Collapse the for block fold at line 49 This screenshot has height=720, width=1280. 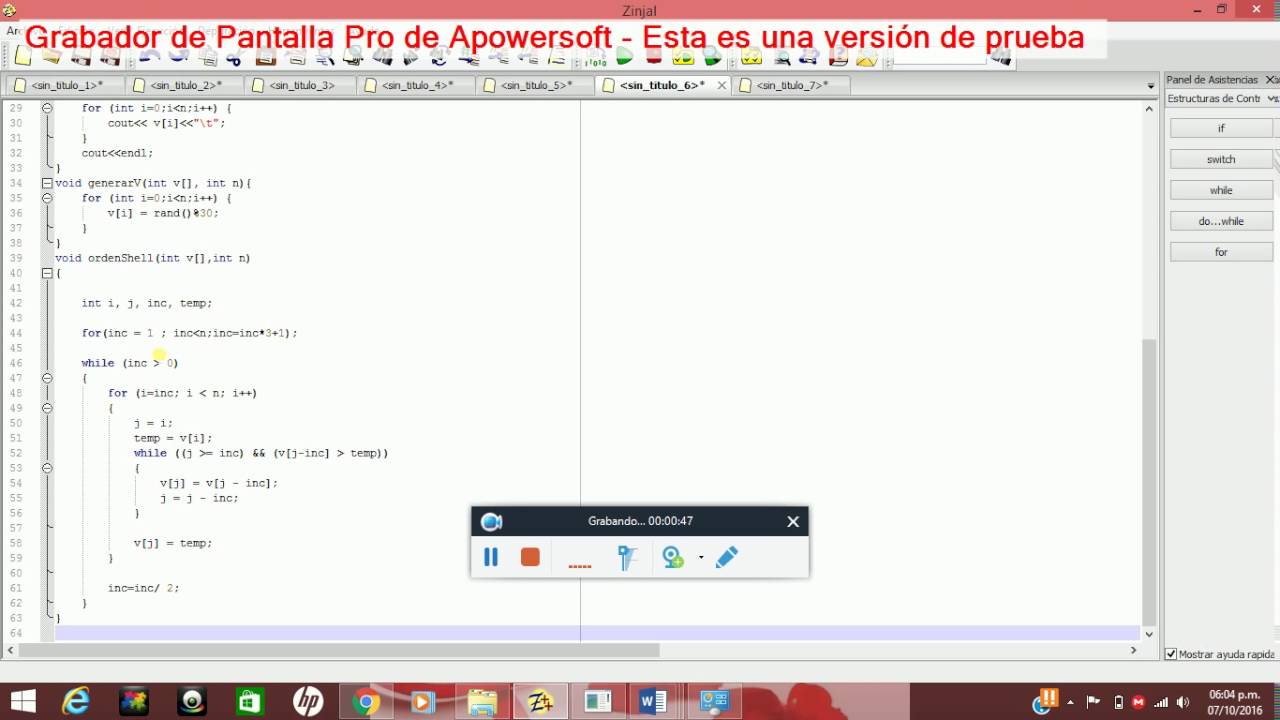(x=47, y=408)
